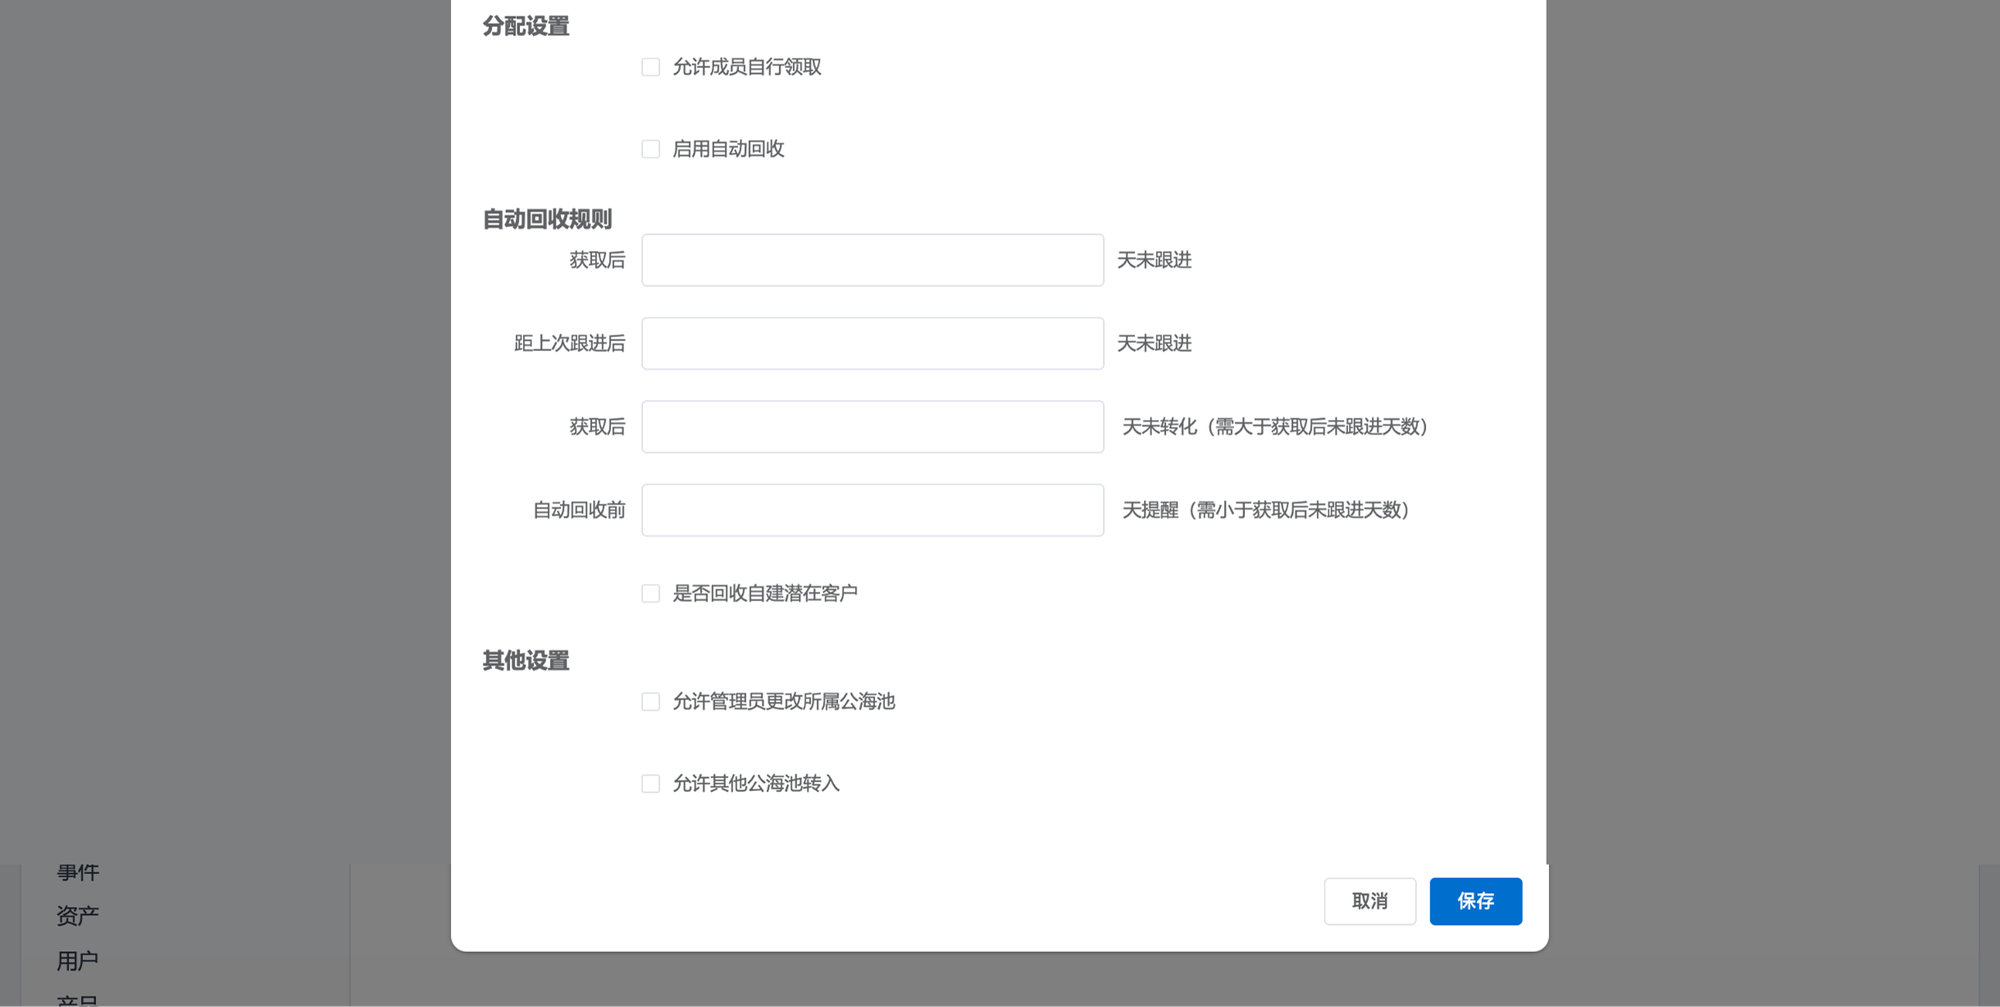Click the 分配设置 section heading
2000x1007 pixels.
pyautogui.click(x=526, y=26)
